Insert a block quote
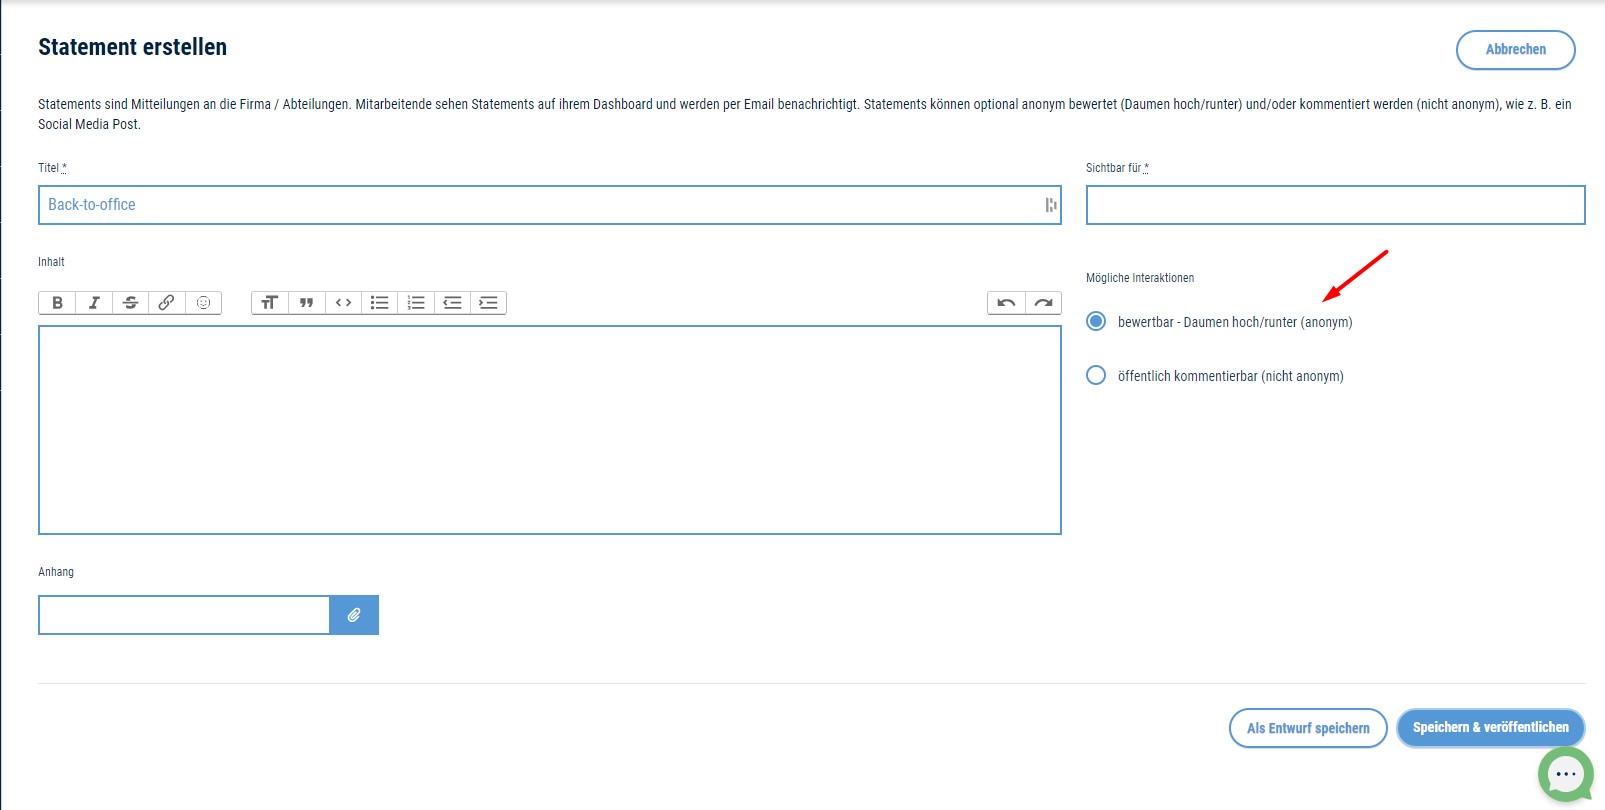Screen dimensions: 1605x810 point(307,303)
